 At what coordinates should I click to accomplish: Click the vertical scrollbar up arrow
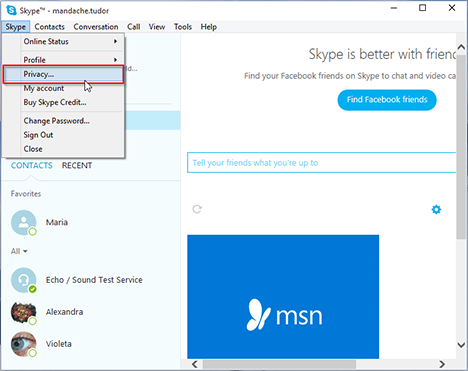coord(461,47)
